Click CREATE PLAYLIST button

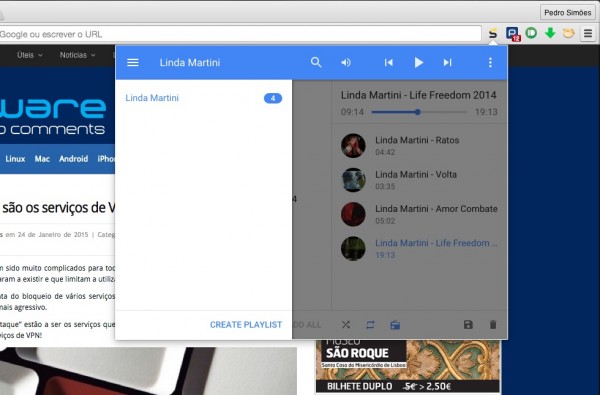[x=246, y=325]
